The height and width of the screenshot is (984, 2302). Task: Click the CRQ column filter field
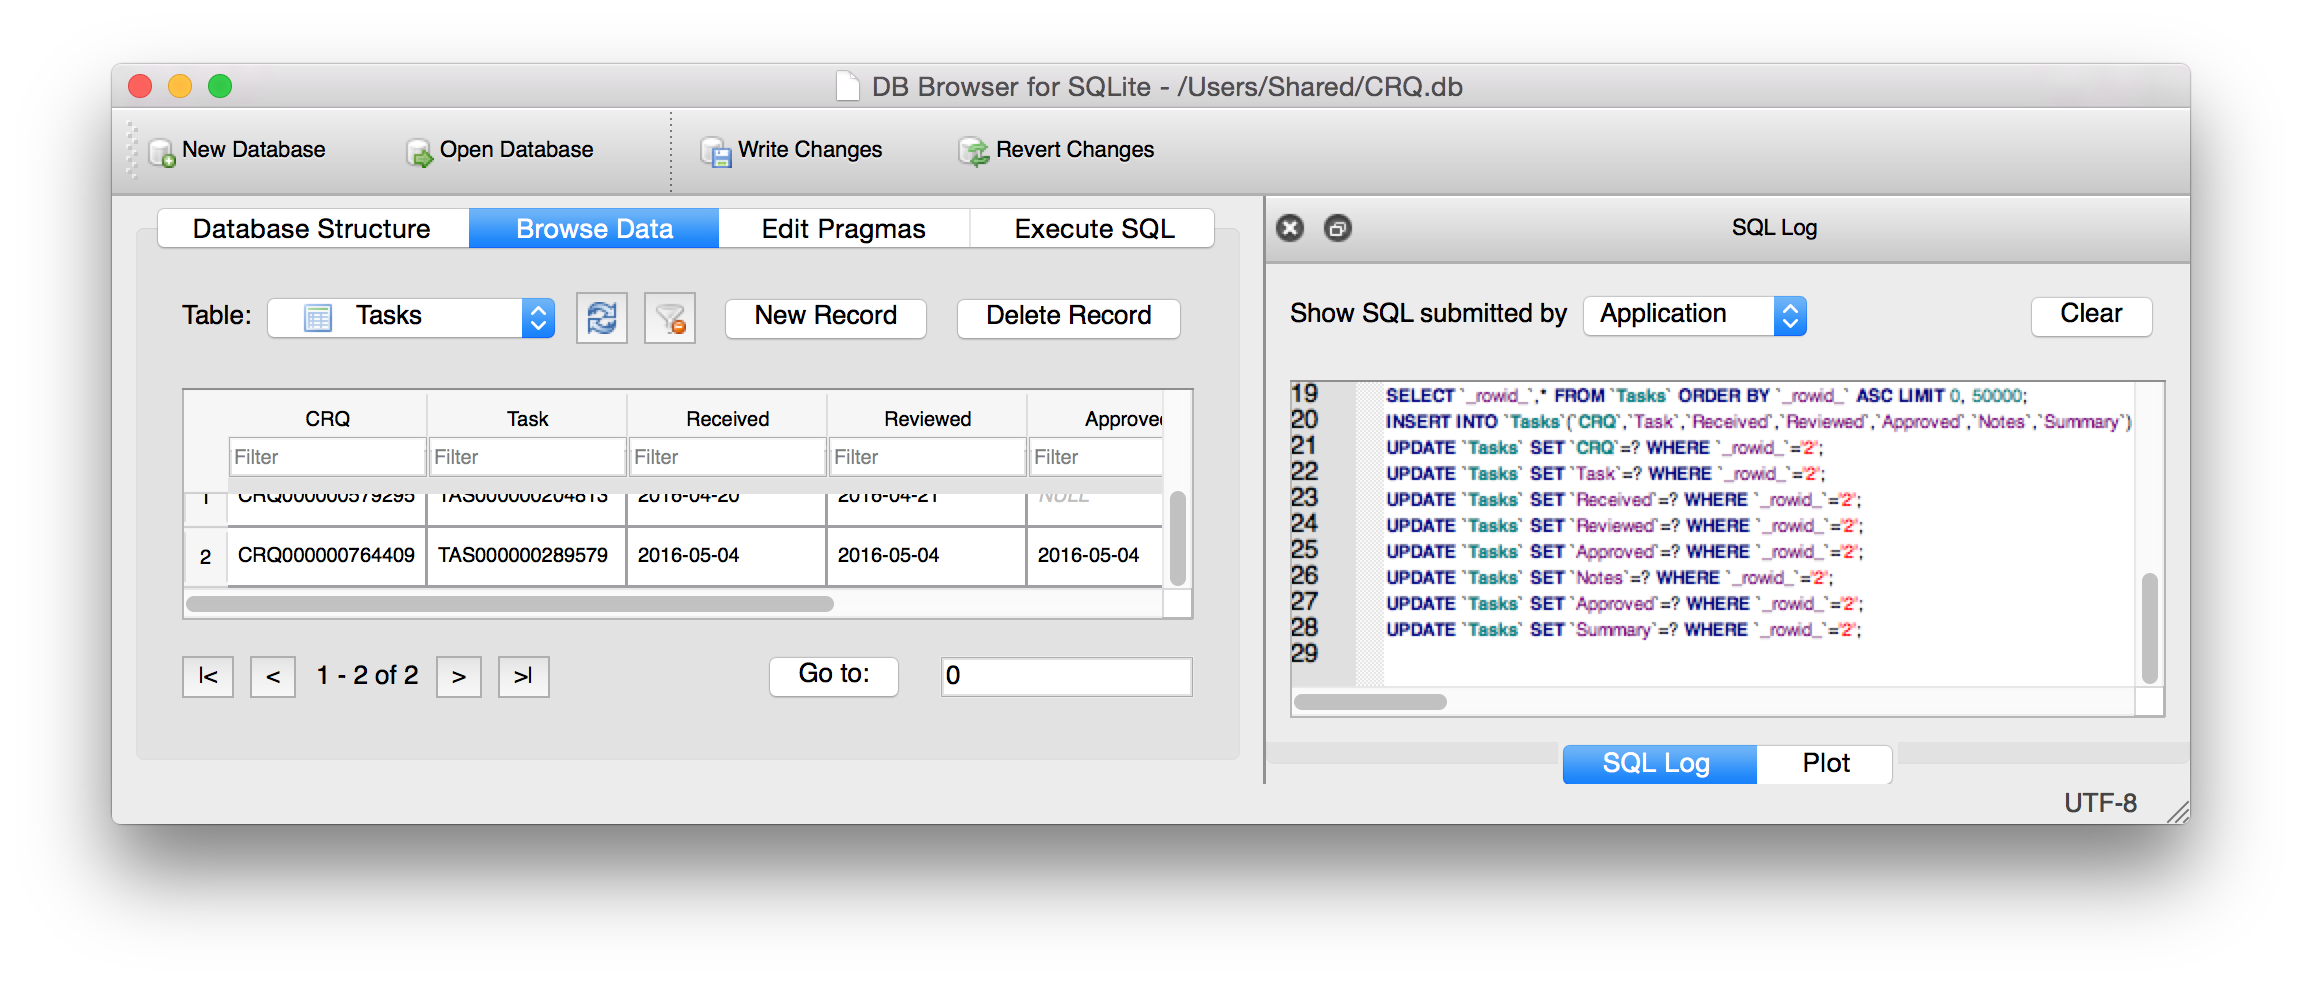point(326,456)
